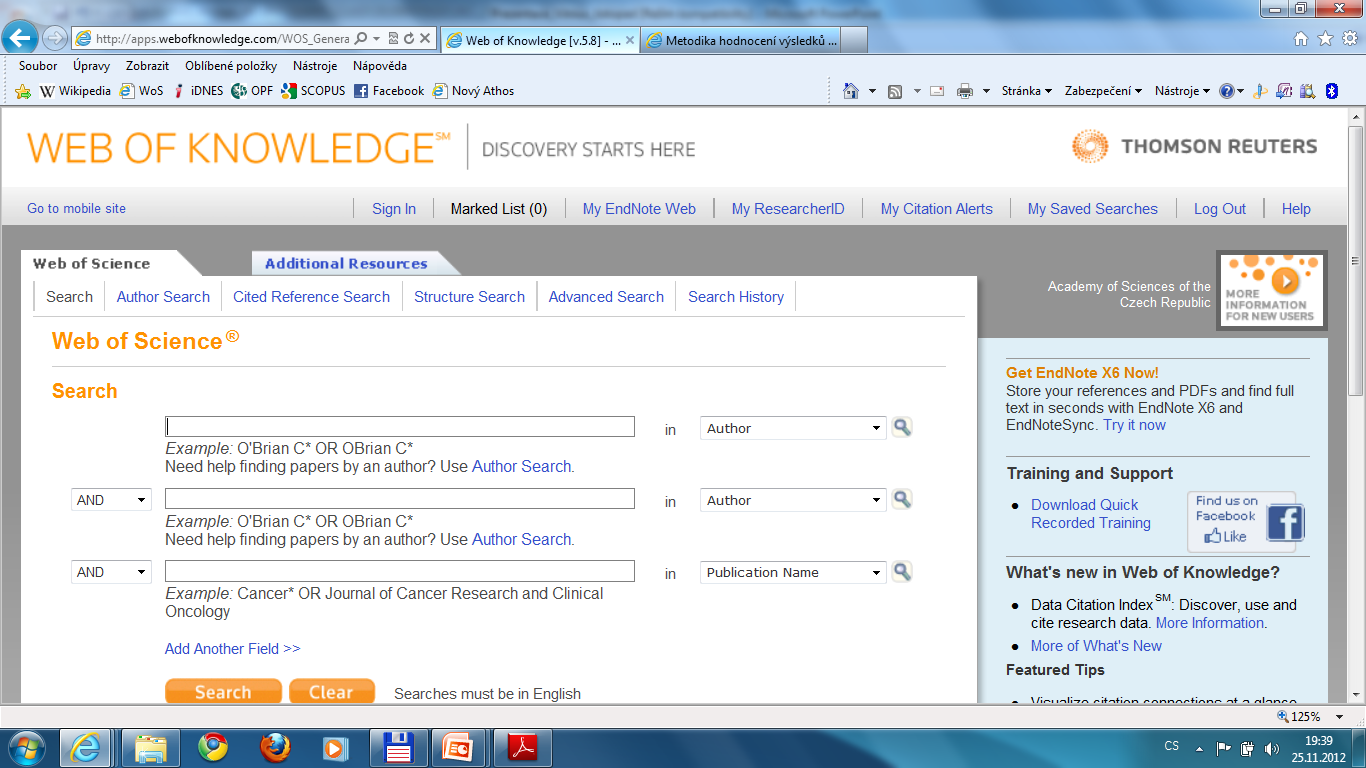Click the RSS feeds icon in command bar

[895, 91]
